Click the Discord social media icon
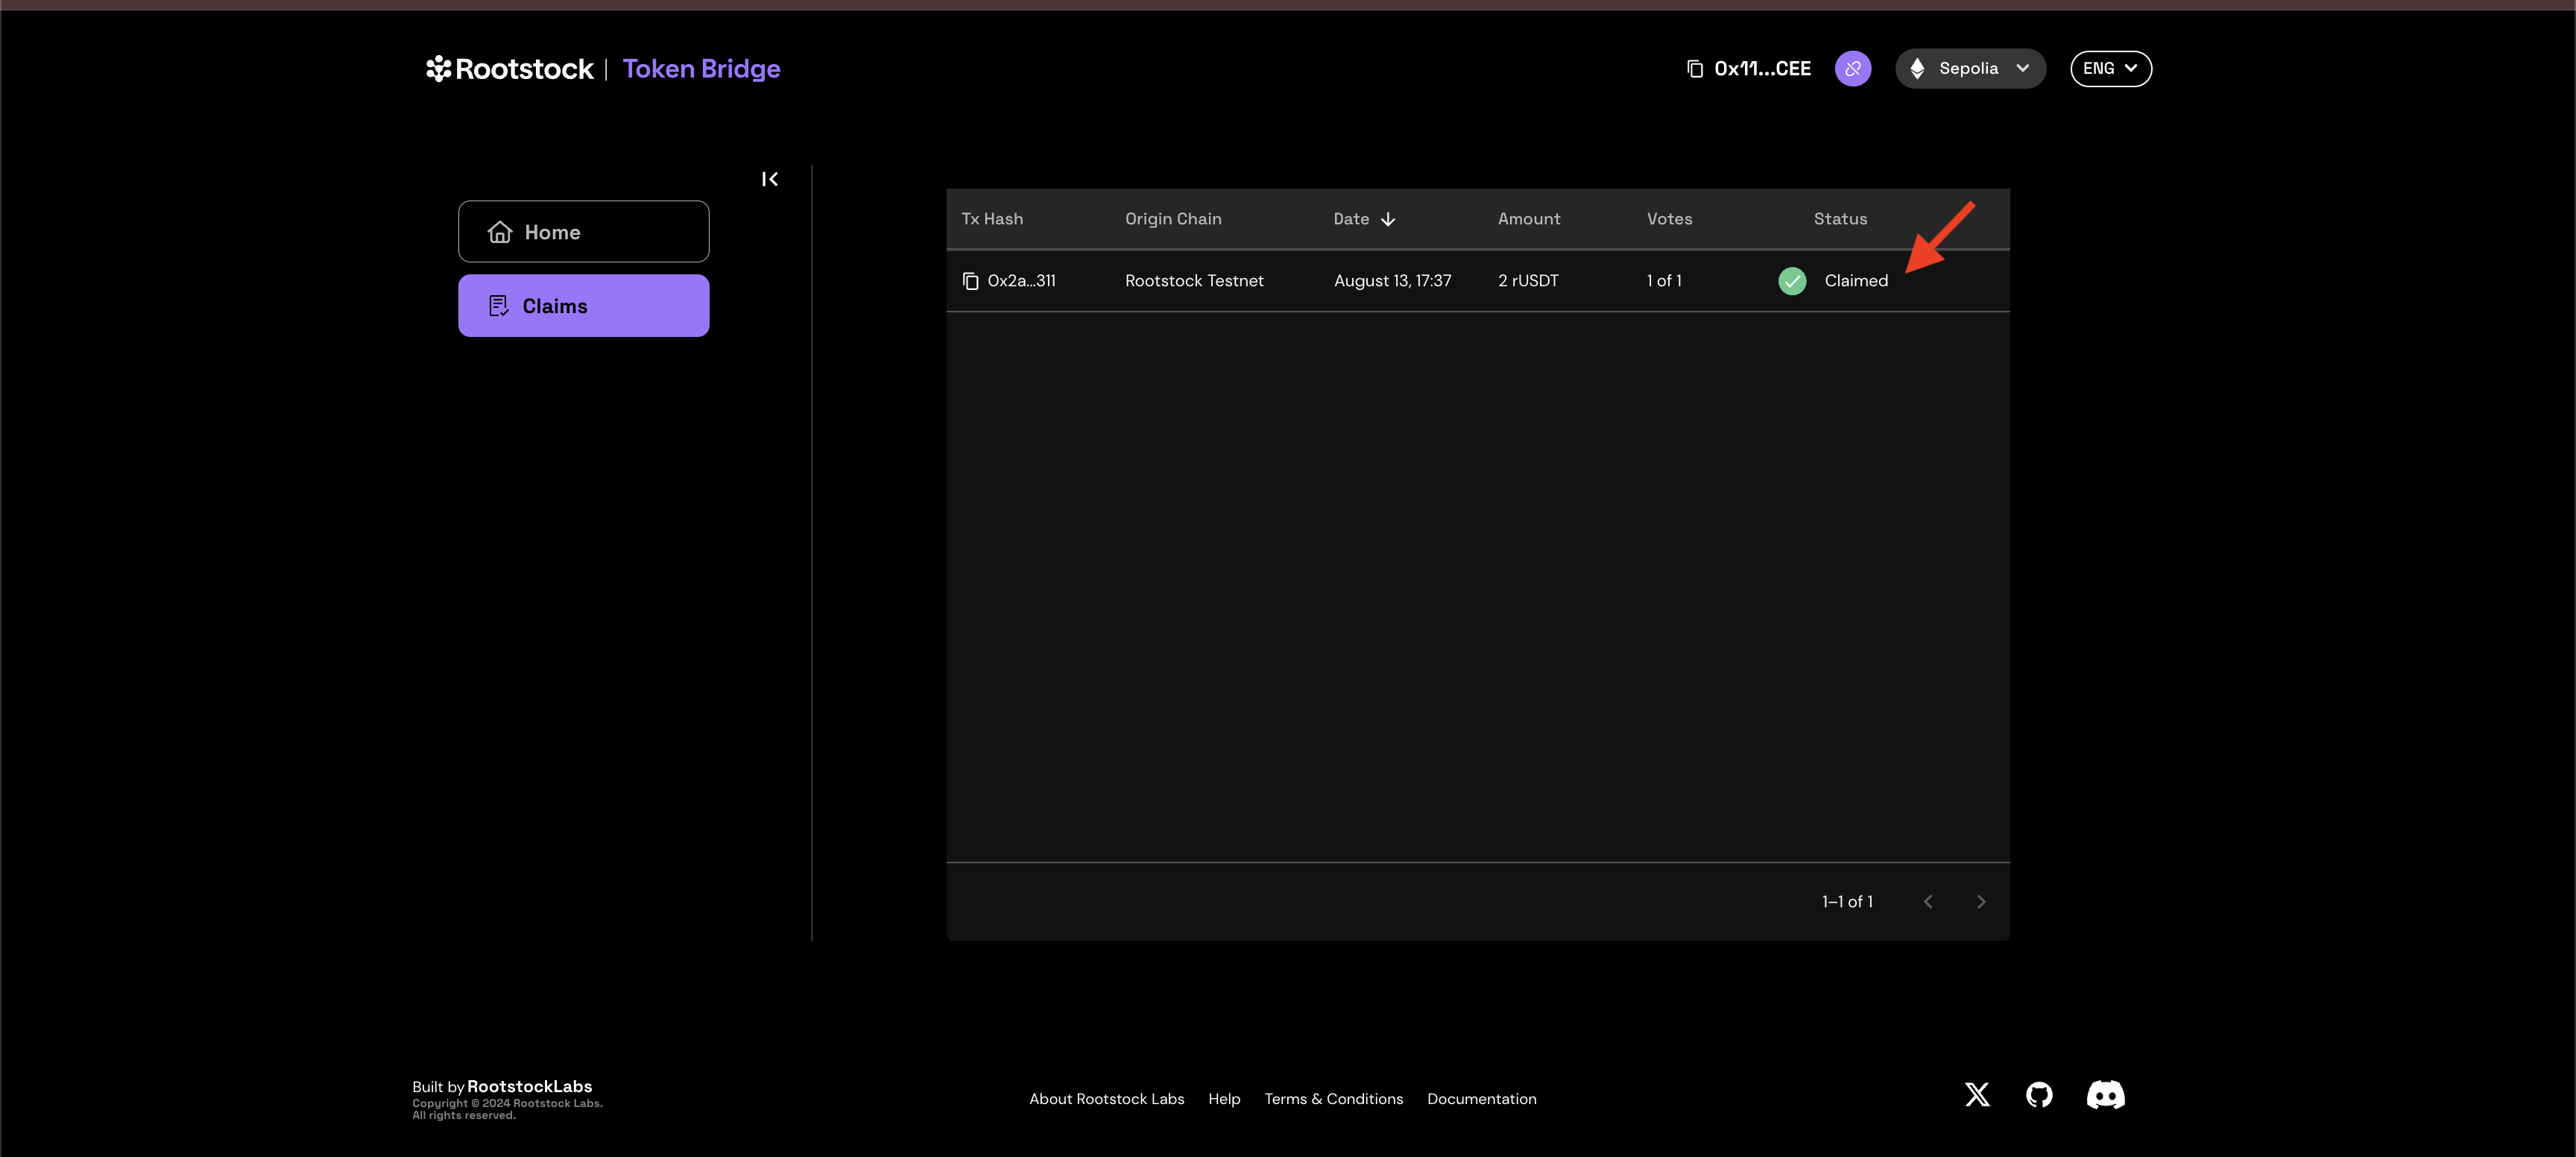Viewport: 2576px width, 1157px height. point(2104,1093)
